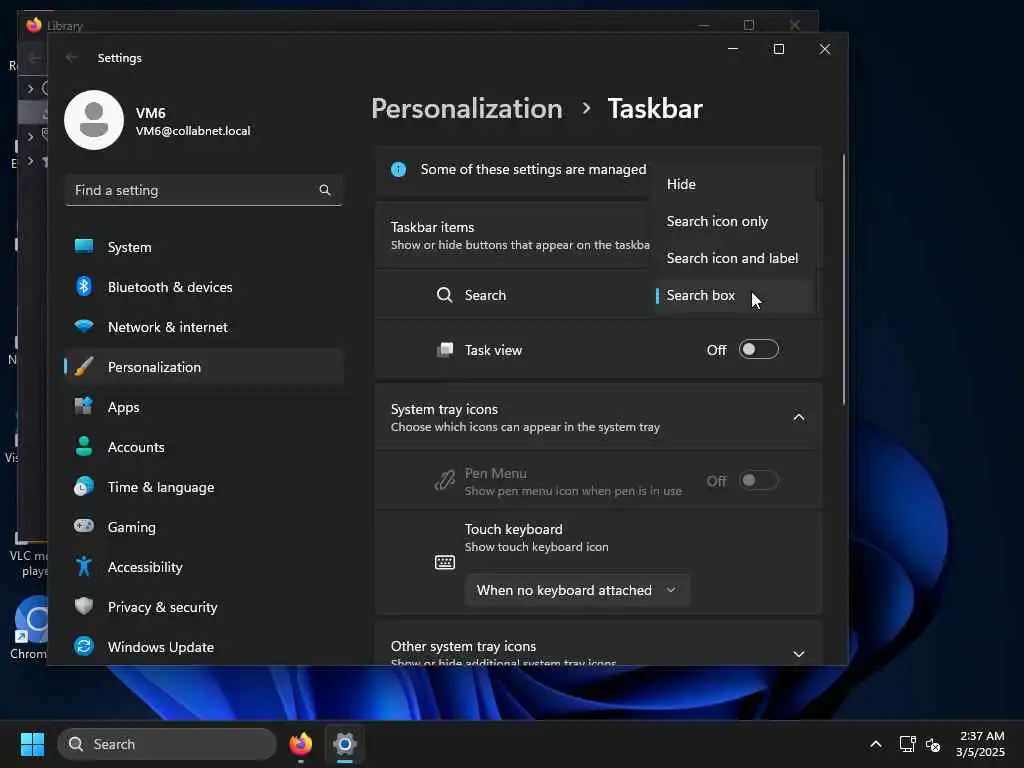Image resolution: width=1024 pixels, height=768 pixels.
Task: Click the Touch keyboard label text
Action: click(x=513, y=529)
